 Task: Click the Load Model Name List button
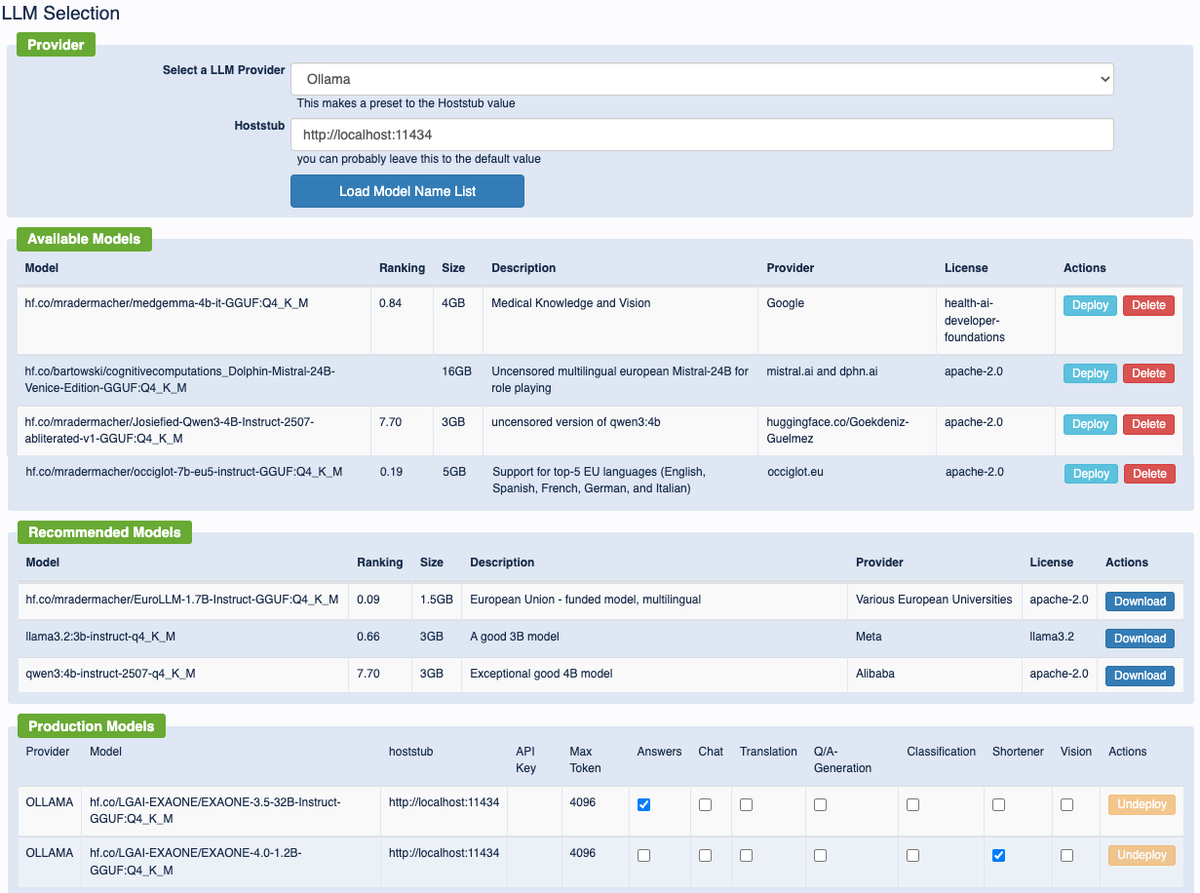[x=407, y=191]
